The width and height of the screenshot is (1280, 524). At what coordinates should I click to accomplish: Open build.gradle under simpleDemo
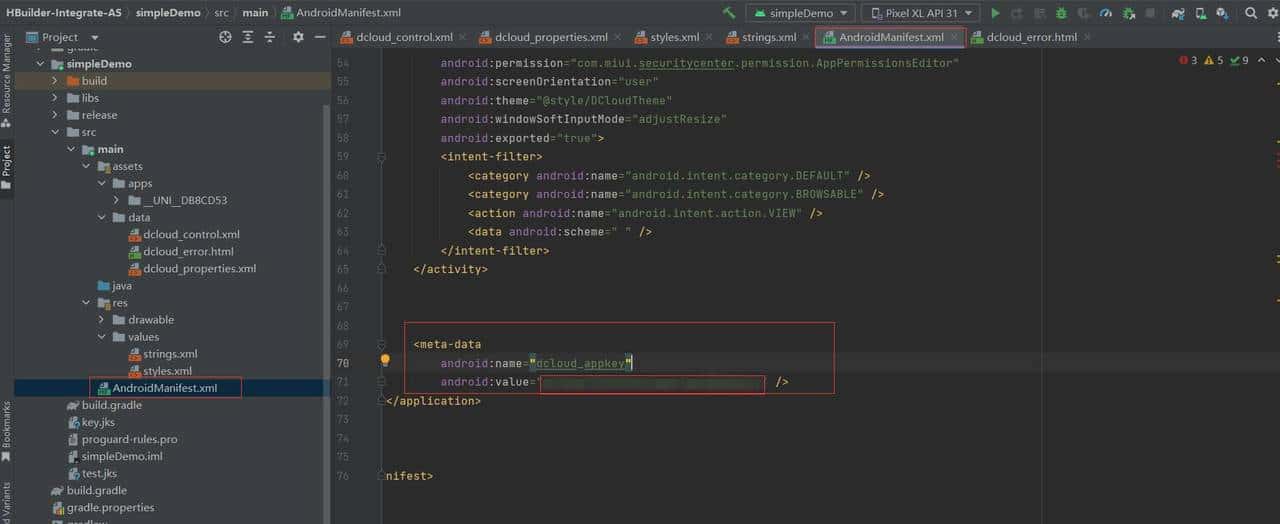pos(111,405)
